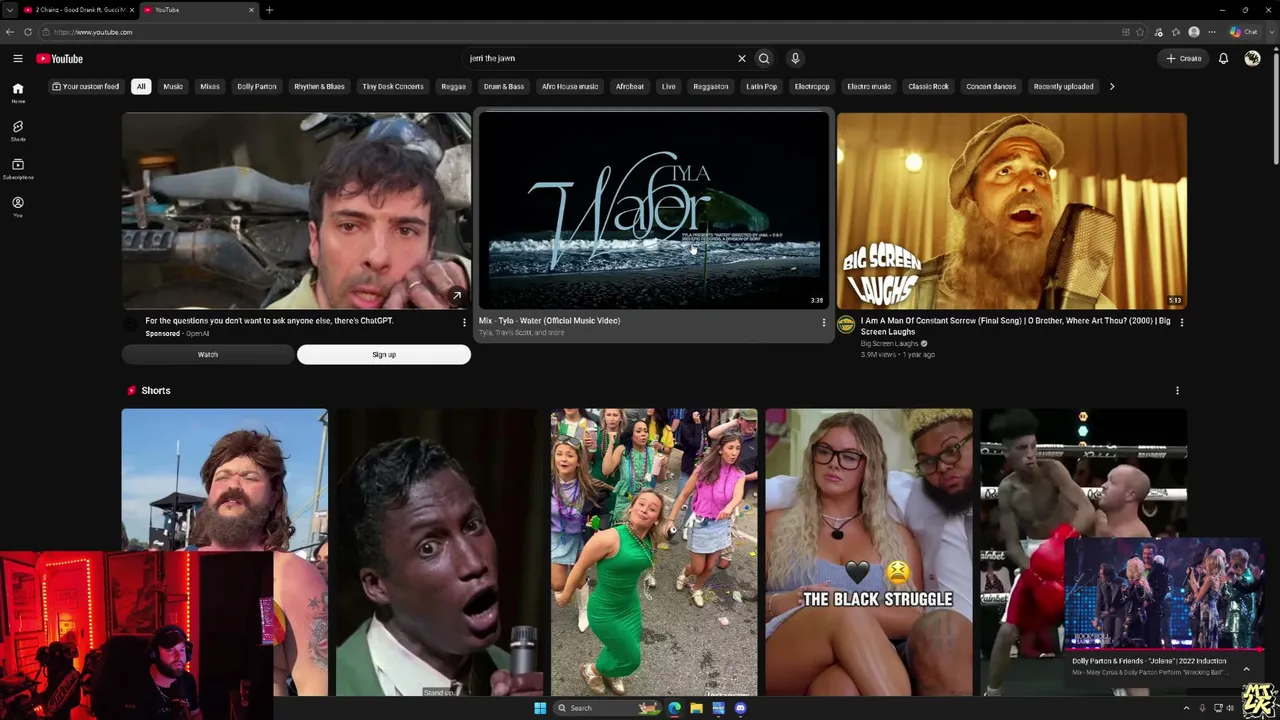Open the You page in sidebar
The width and height of the screenshot is (1280, 720).
[x=18, y=207]
